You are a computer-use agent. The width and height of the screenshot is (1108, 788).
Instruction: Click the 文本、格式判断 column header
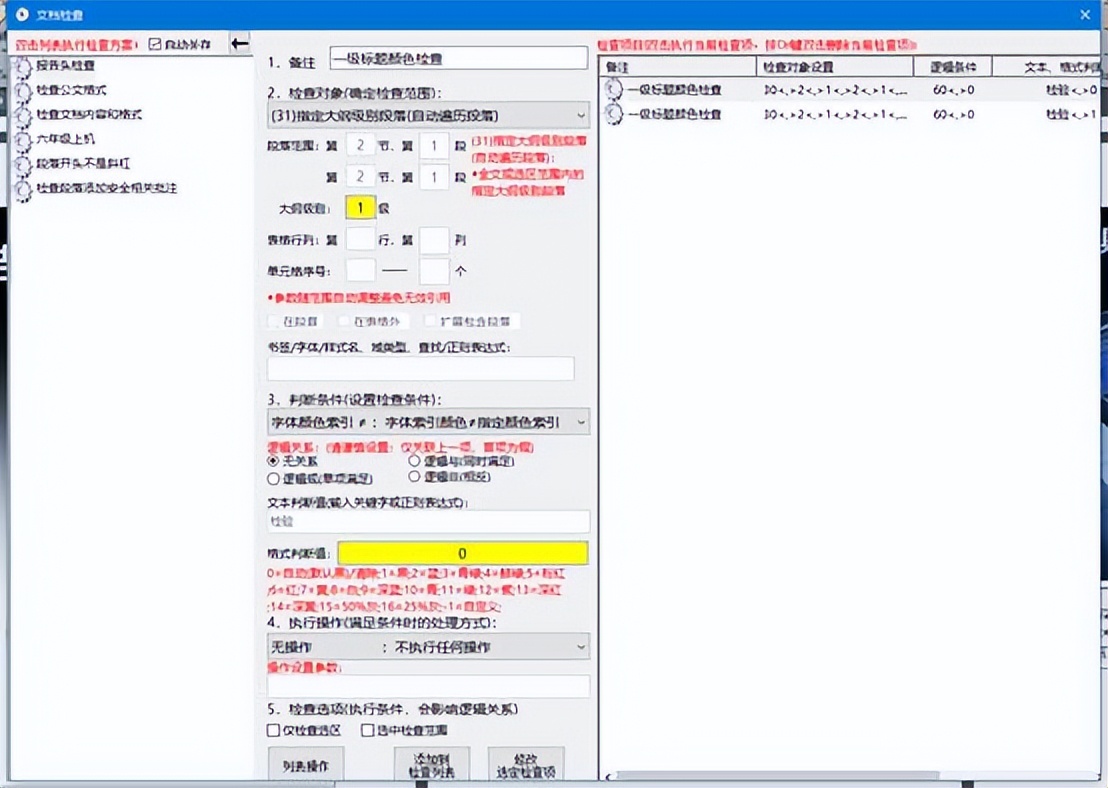click(x=1047, y=67)
